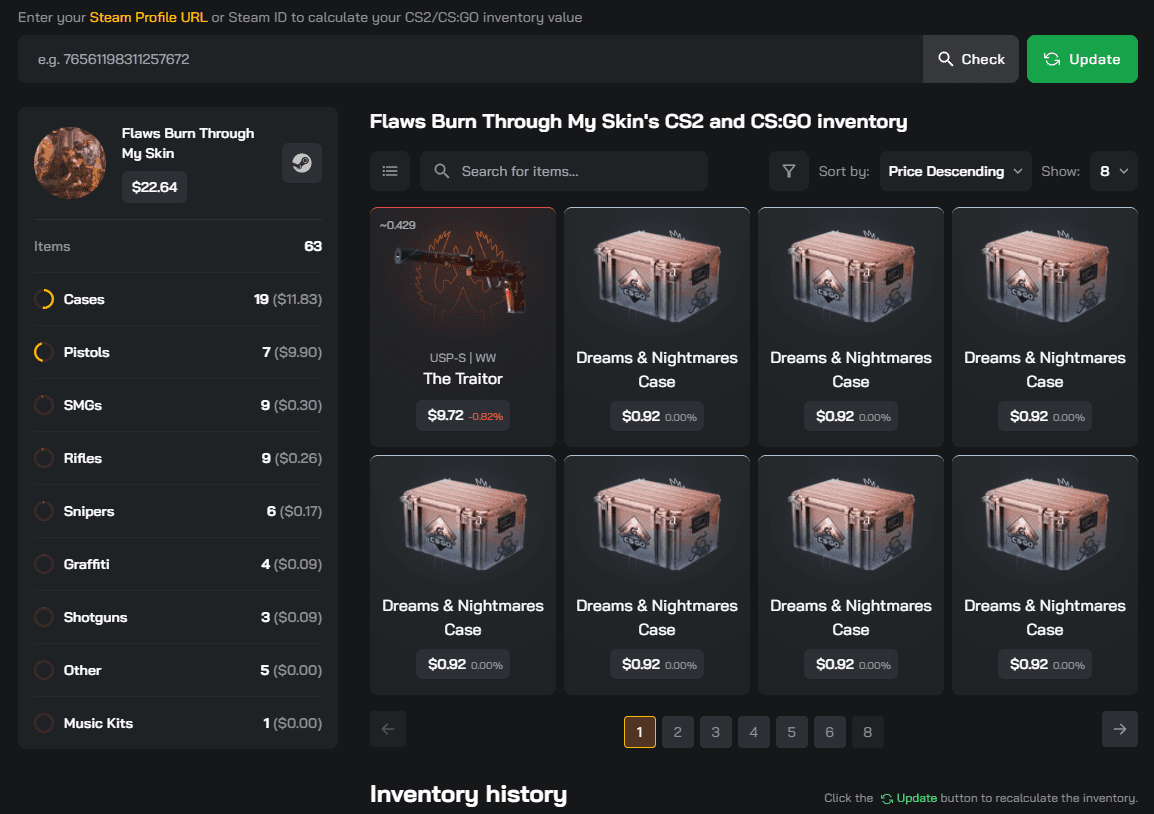Click the USP-S | WW label
This screenshot has width=1154, height=814.
(463, 358)
